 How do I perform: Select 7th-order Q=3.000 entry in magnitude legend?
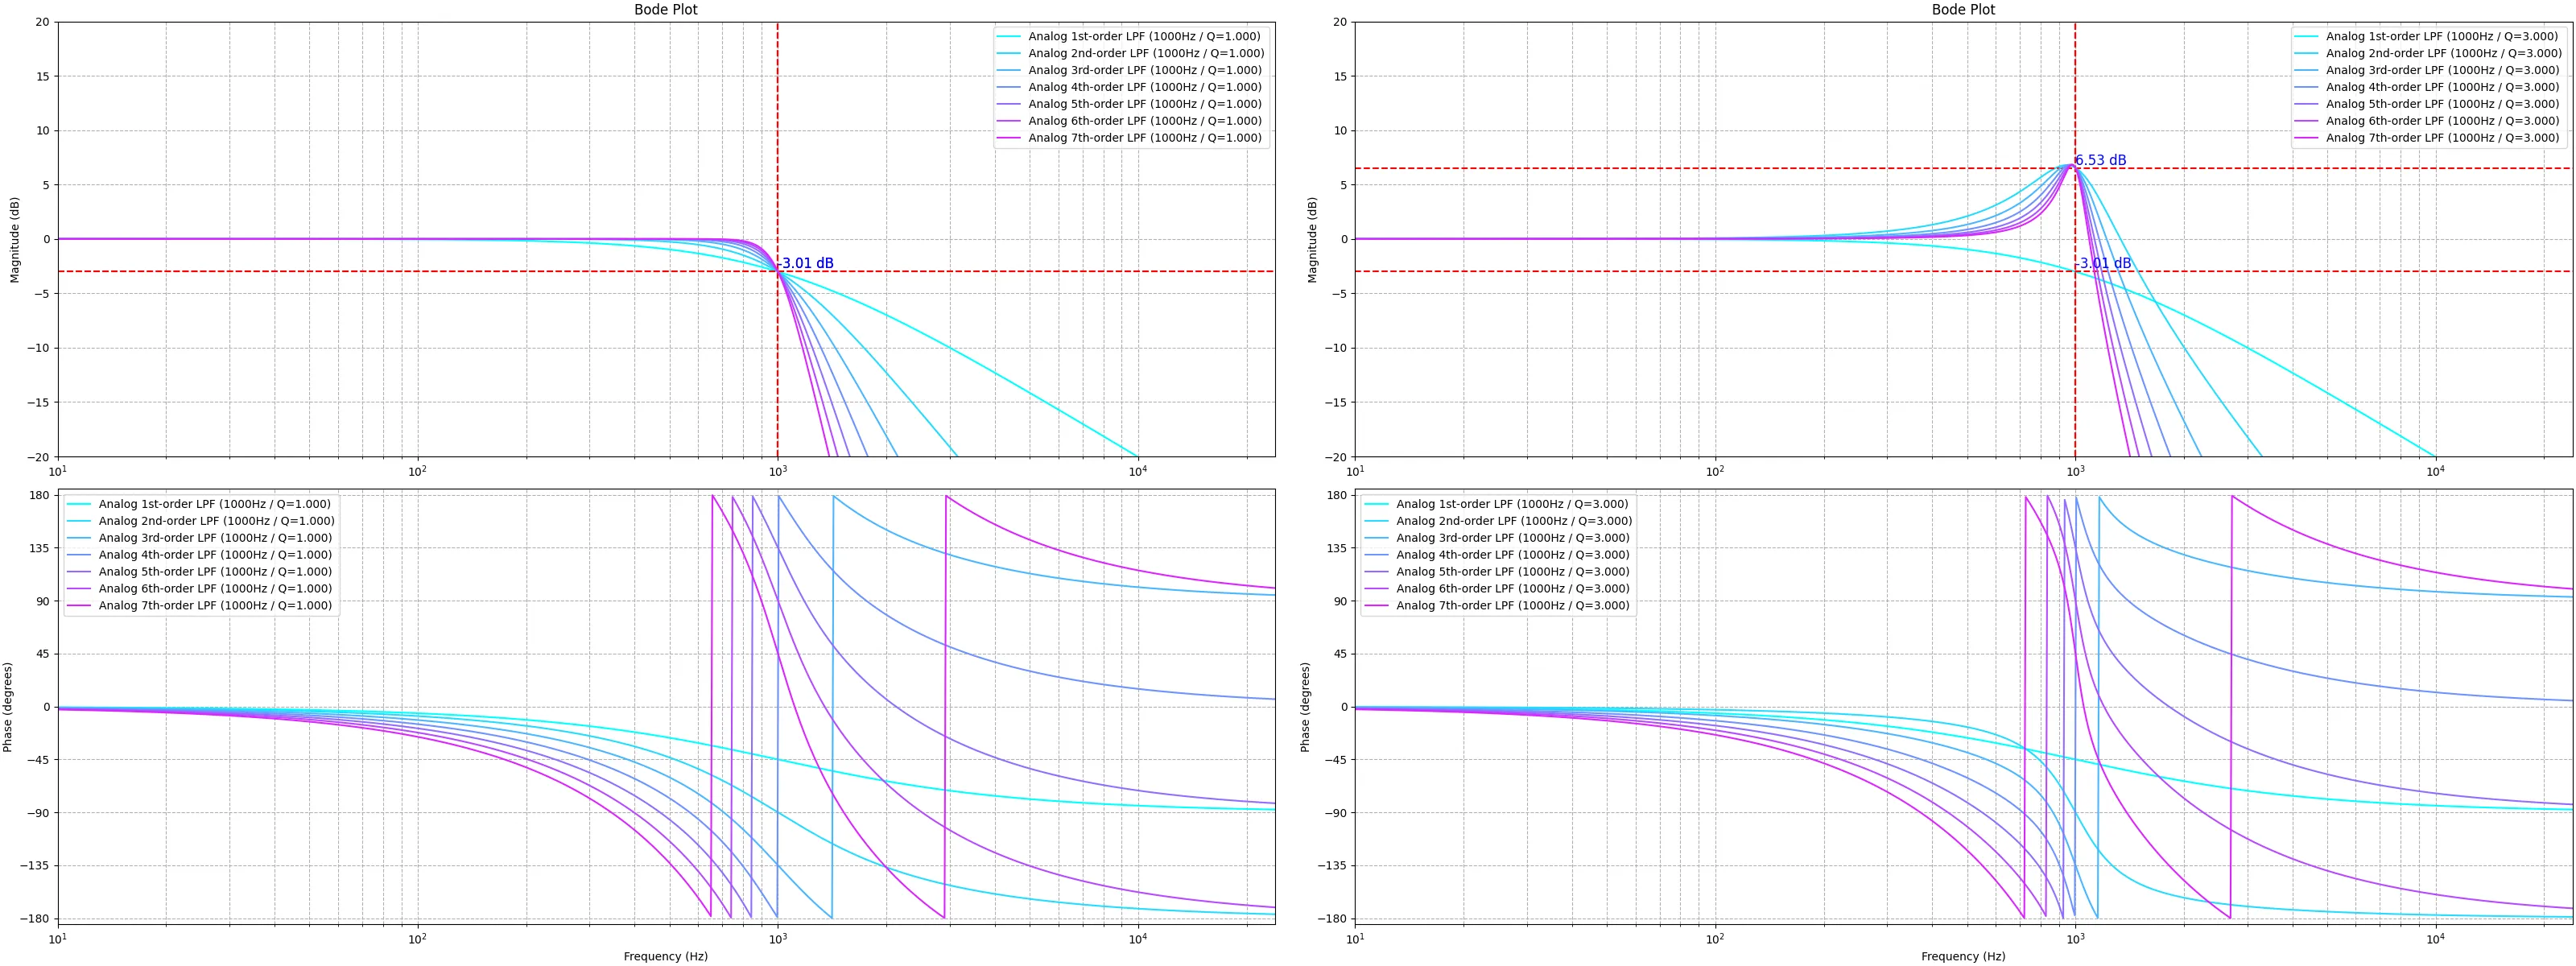point(2442,138)
